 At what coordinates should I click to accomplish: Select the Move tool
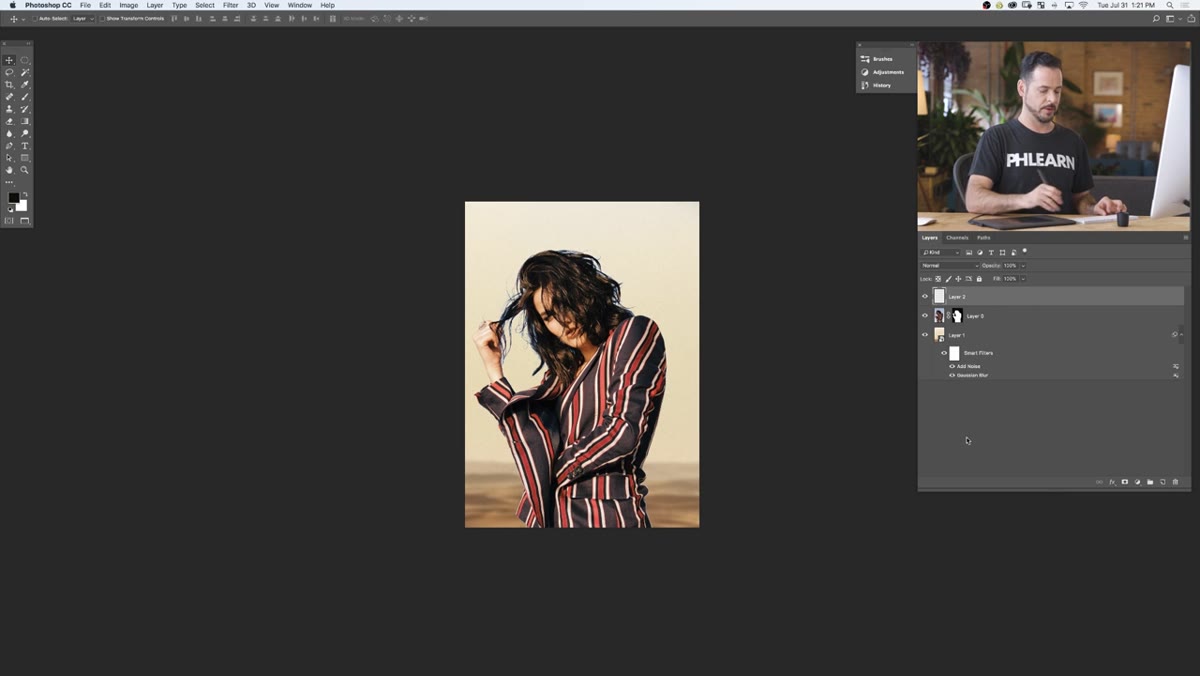pos(9,60)
